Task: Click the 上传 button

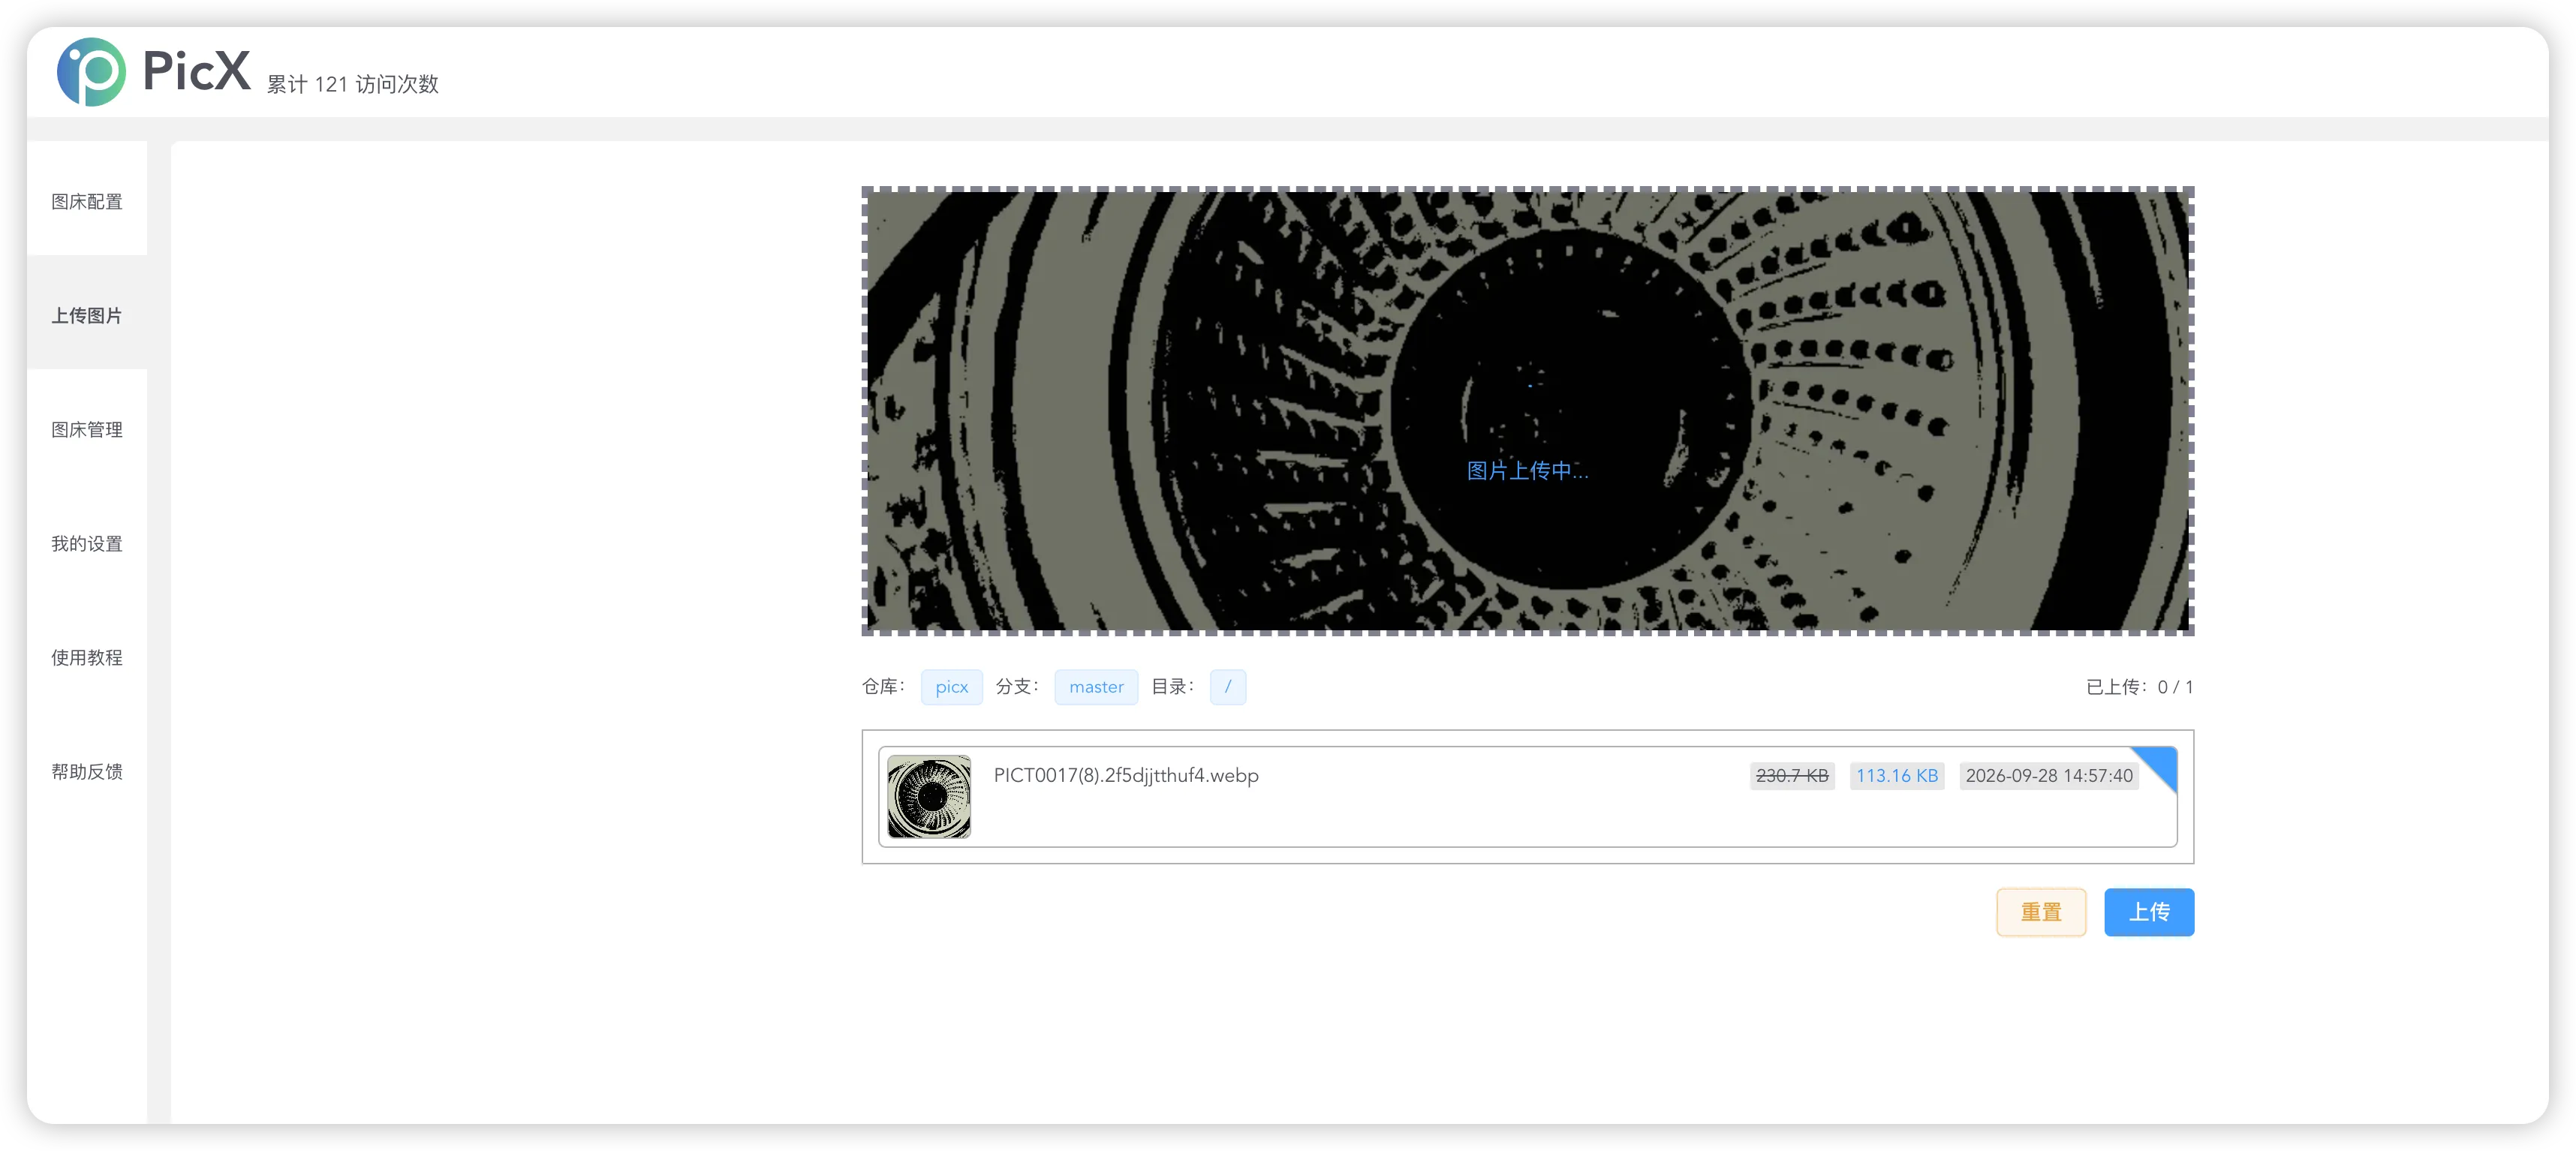Action: click(x=2149, y=912)
